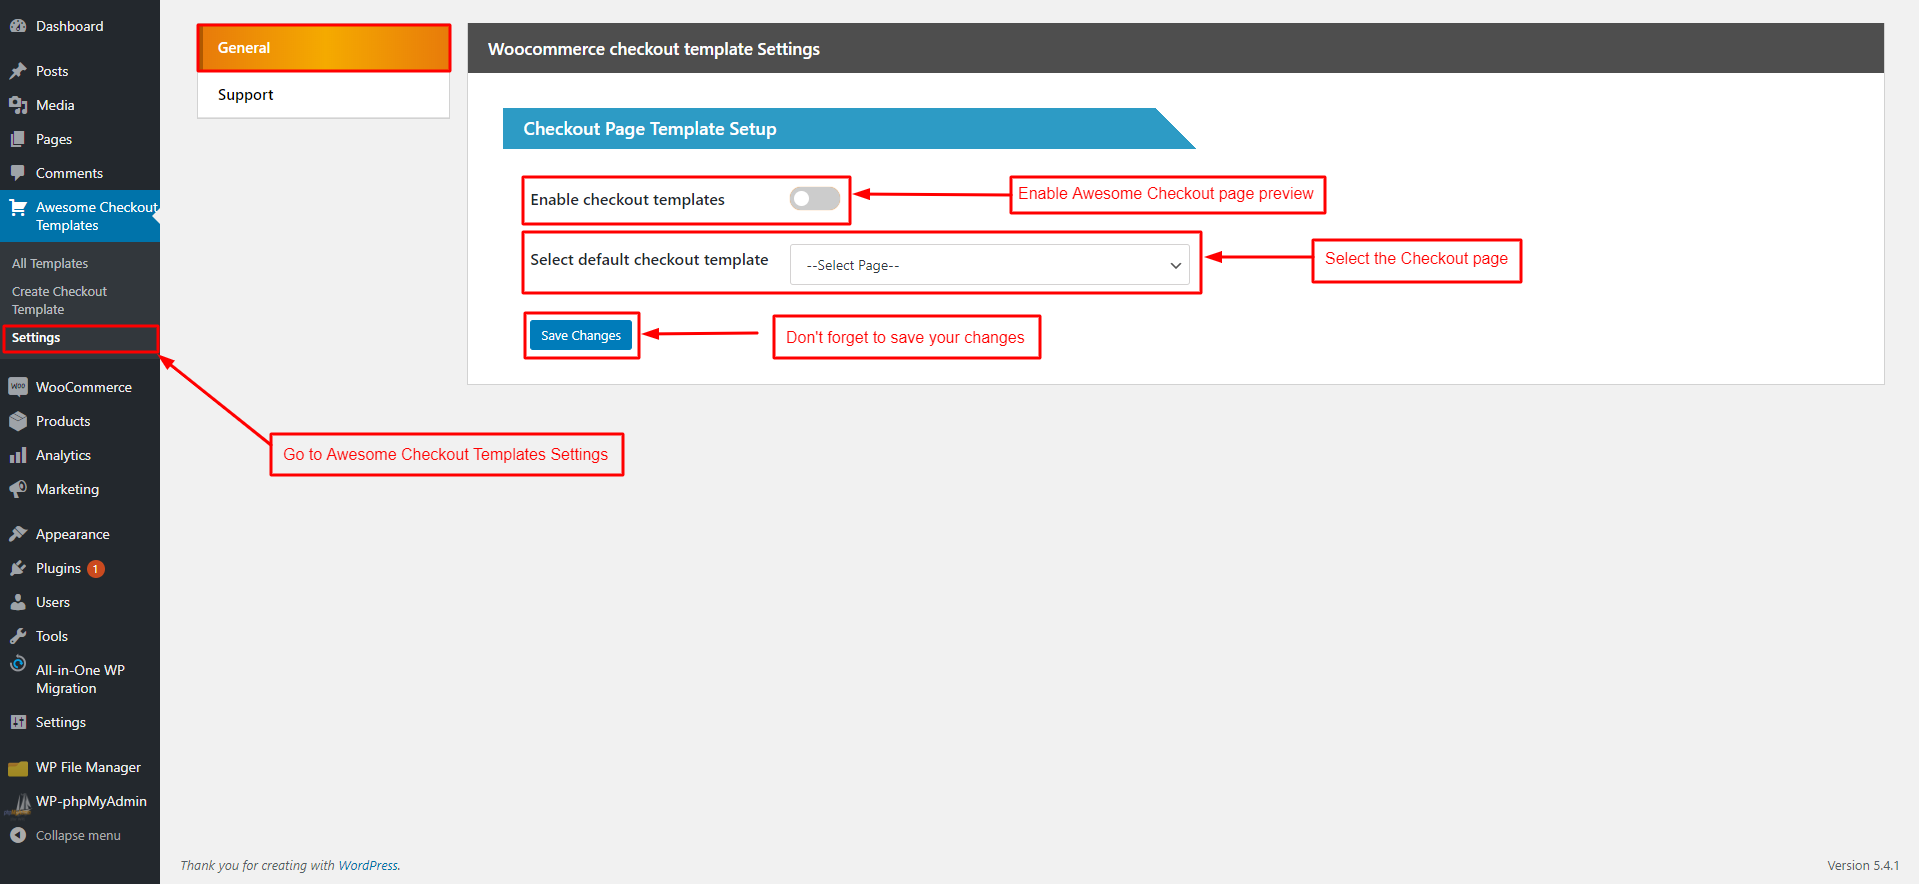Open the Select Page dropdown
The height and width of the screenshot is (884, 1919).
990,265
